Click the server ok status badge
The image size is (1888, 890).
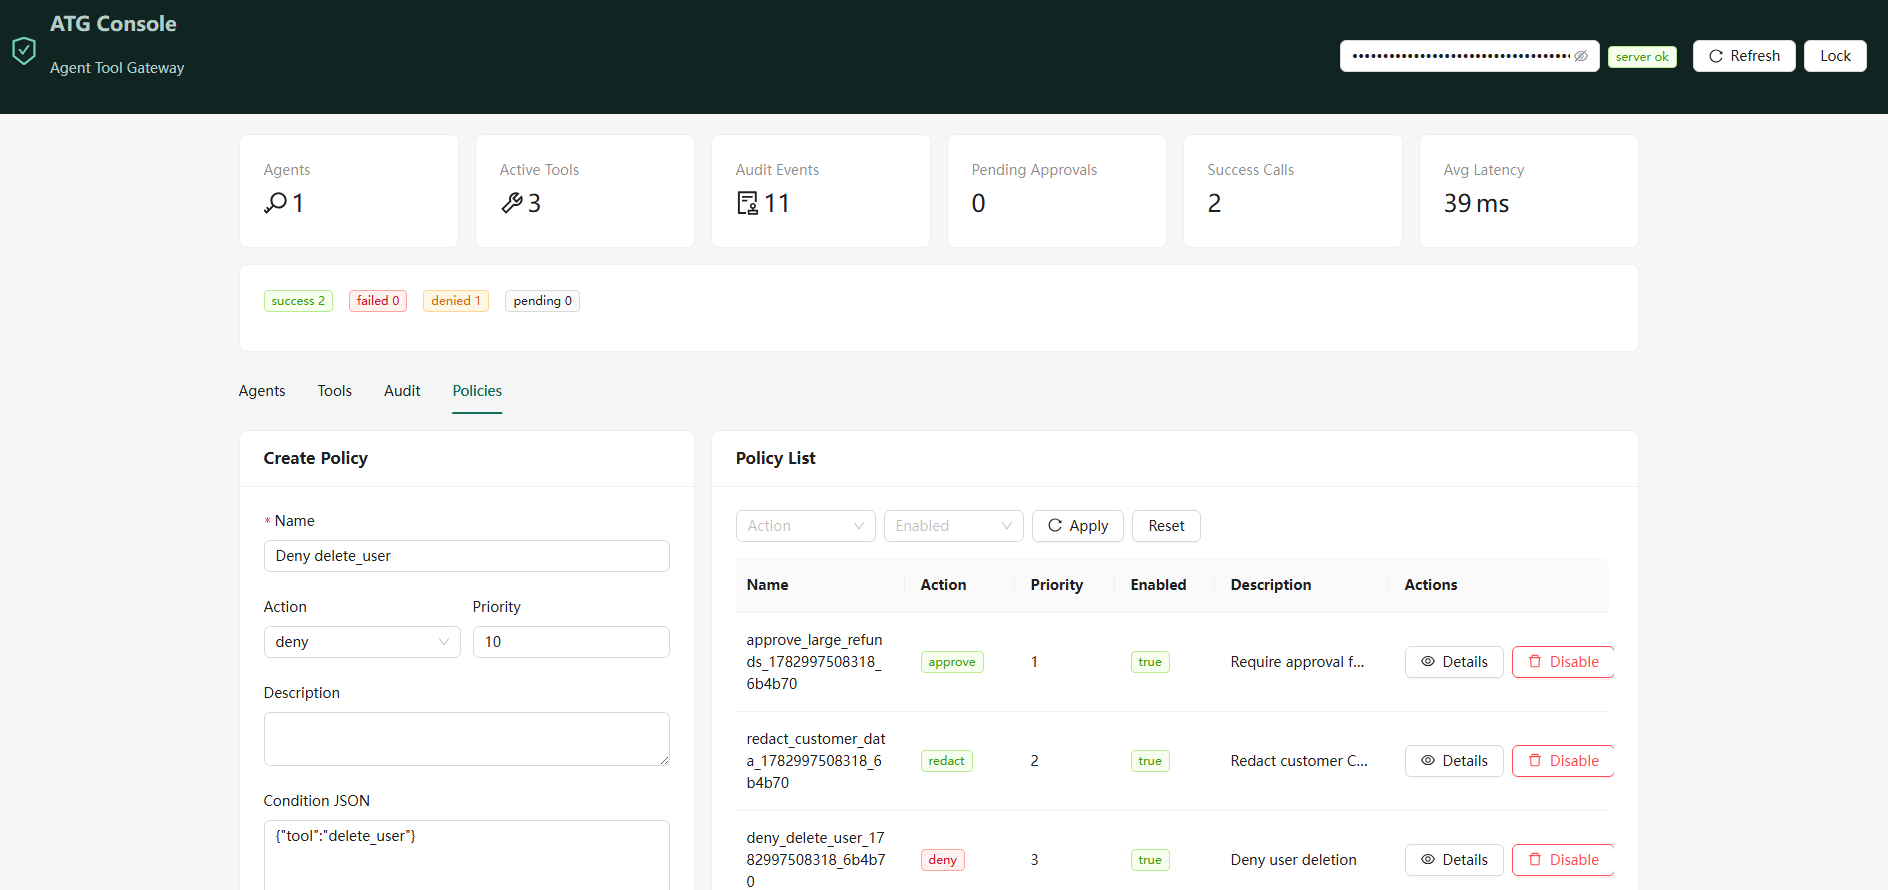[x=1642, y=57]
